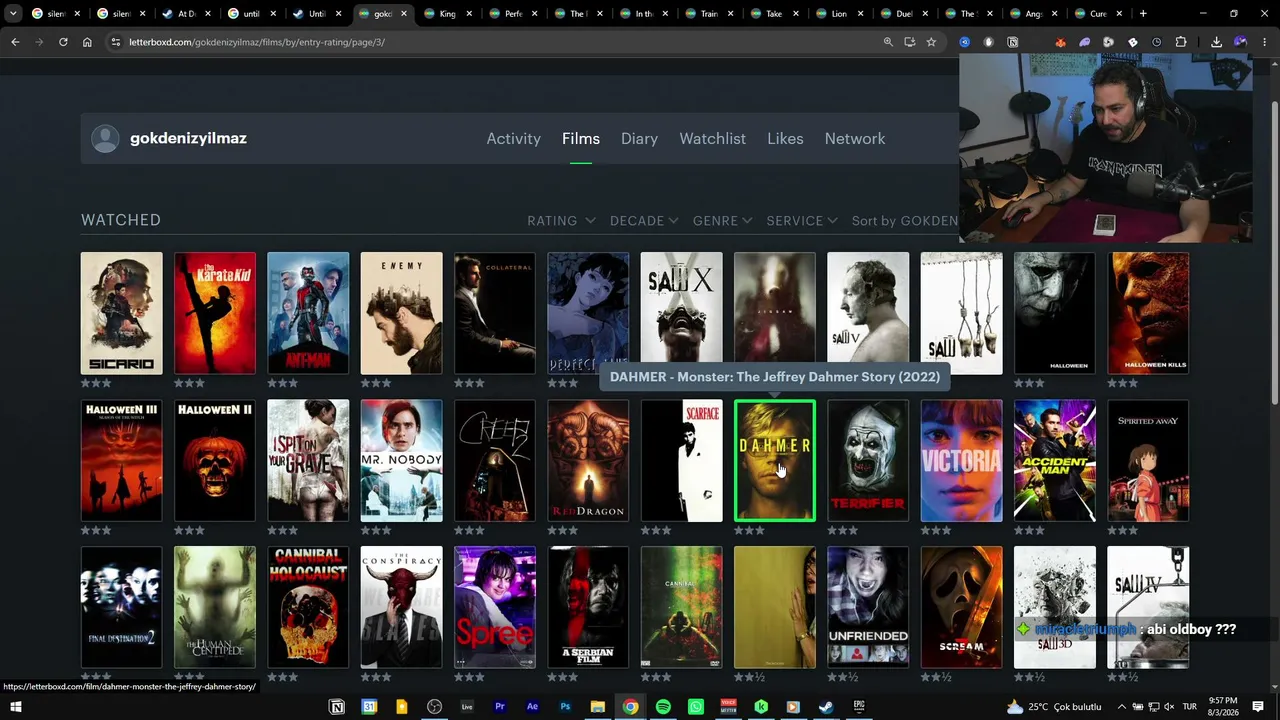Screen dimensions: 1280x720
Task: Open gokdenizyilmaz profile avatar
Action: click(x=105, y=139)
